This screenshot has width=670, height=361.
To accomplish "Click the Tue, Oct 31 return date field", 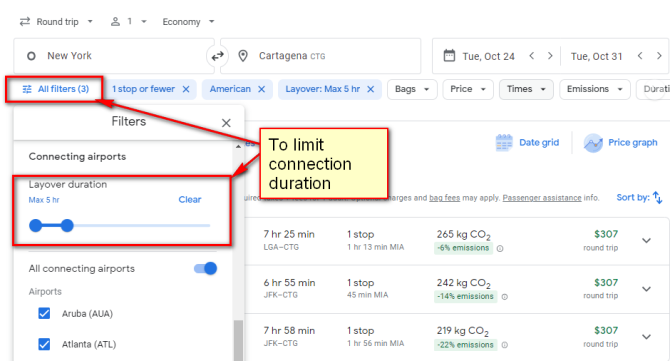I will coord(597,56).
